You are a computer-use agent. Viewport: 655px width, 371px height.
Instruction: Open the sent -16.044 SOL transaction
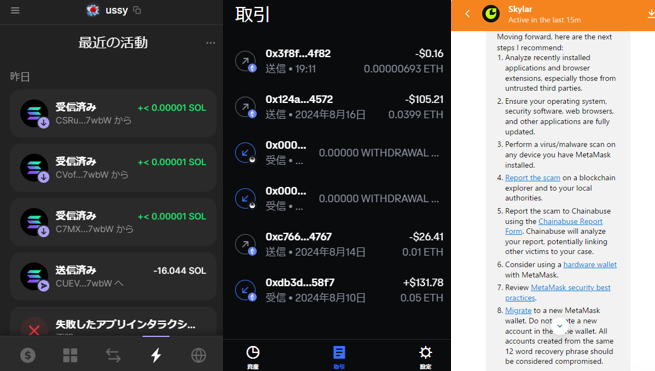(113, 276)
